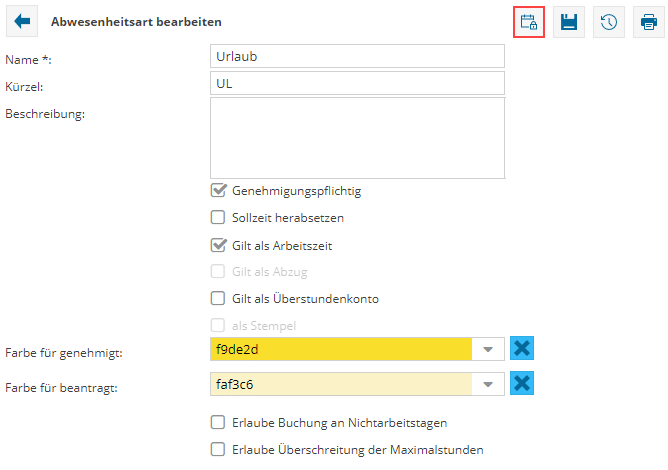Click into the Beschreibung text area
The image size is (668, 470).
[x=356, y=140]
